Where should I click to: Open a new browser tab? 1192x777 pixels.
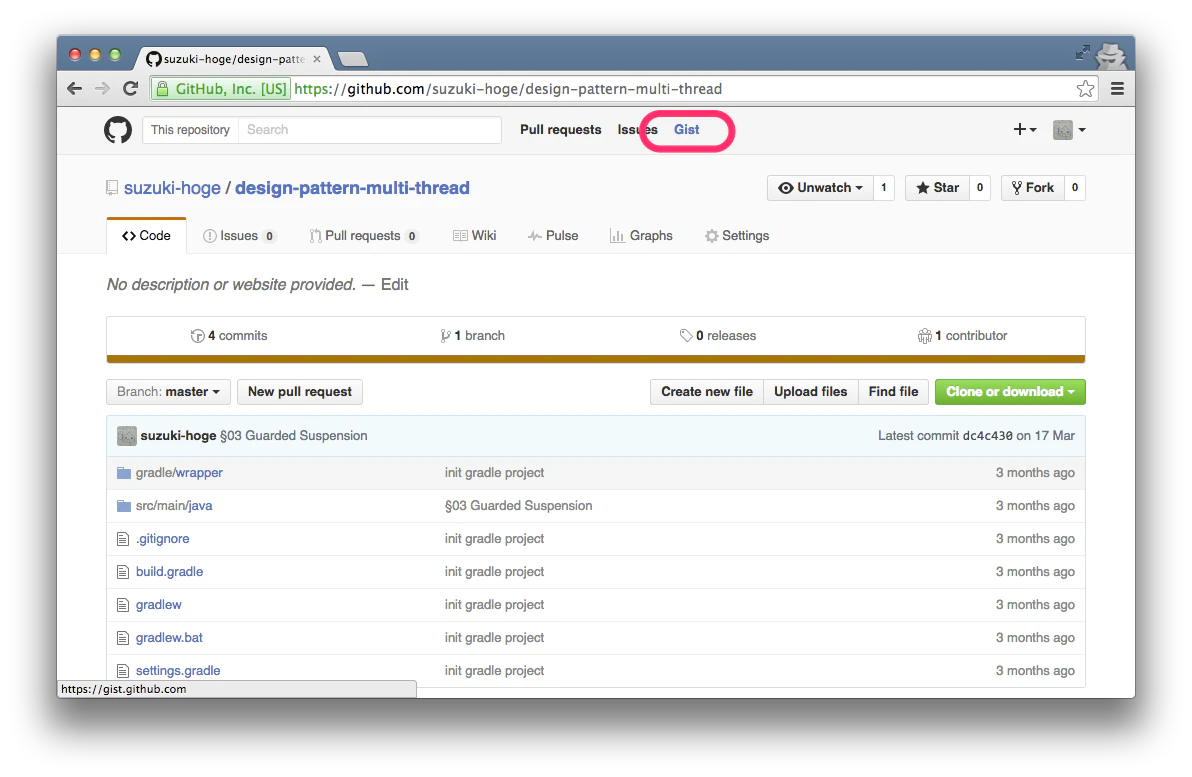pos(353,59)
